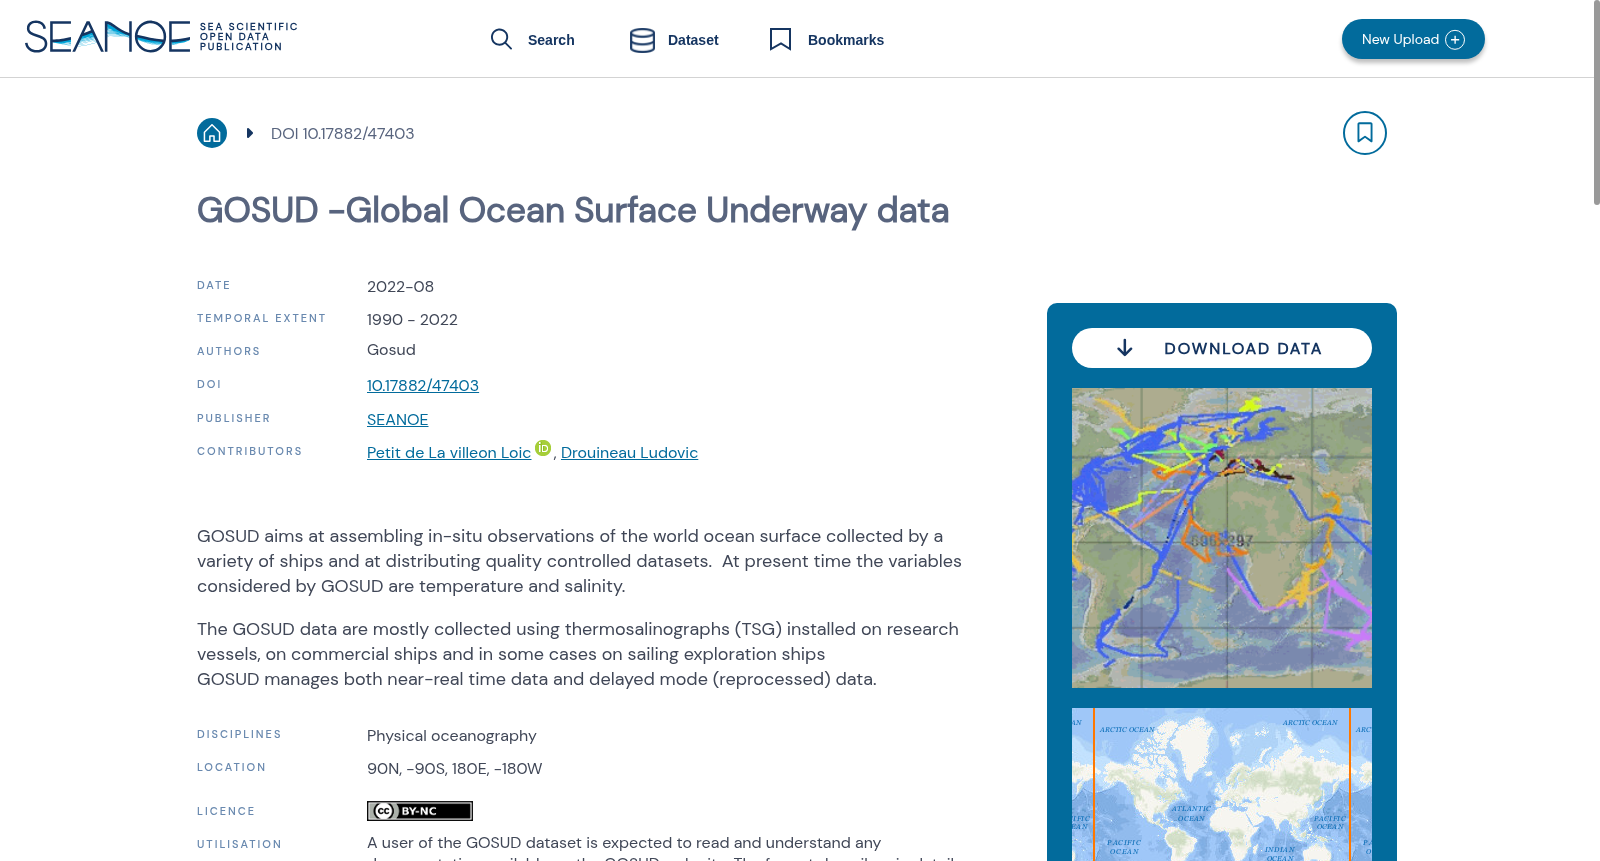The image size is (1600, 861).
Task: Click the CC BY-NC licence badge
Action: point(420,811)
